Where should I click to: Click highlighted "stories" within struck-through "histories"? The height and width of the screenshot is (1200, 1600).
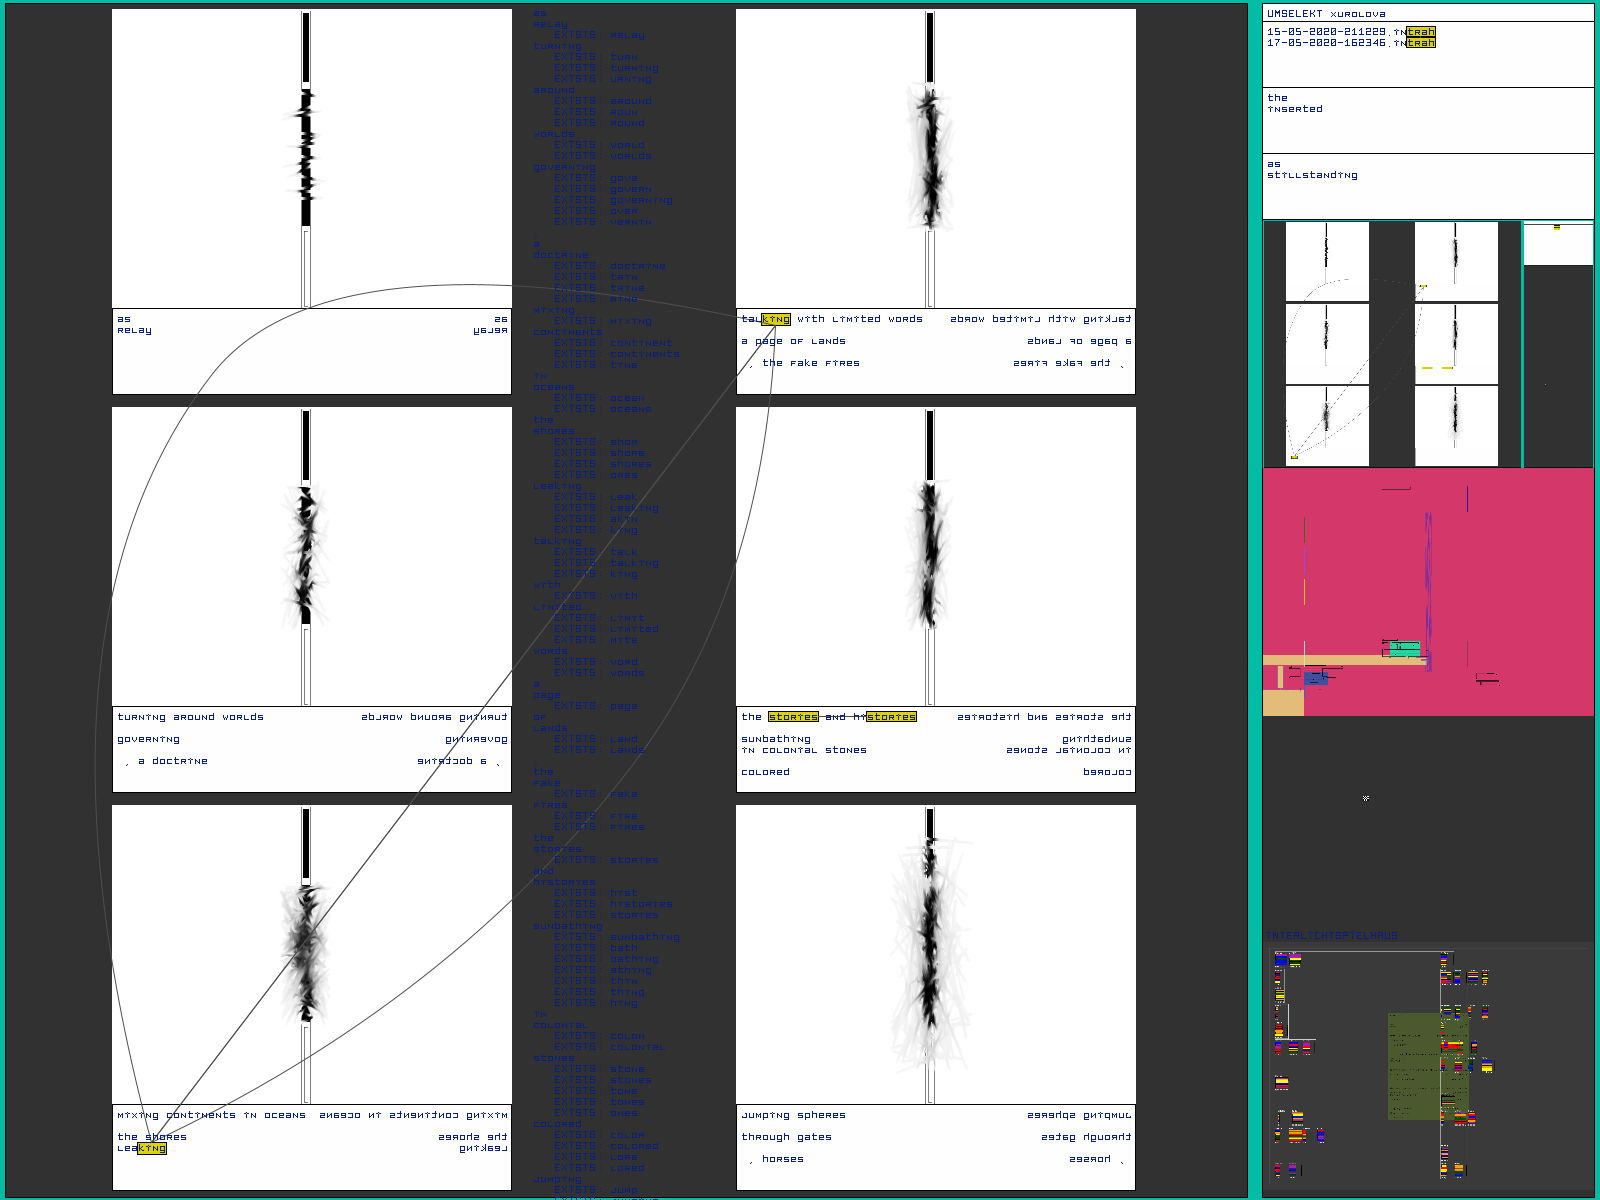pos(891,717)
